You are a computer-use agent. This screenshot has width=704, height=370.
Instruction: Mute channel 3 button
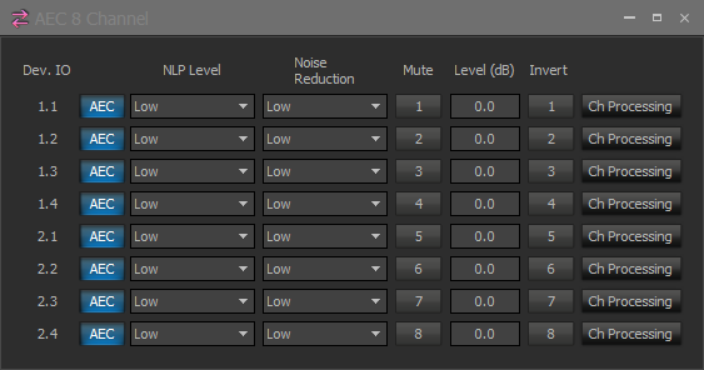(418, 171)
